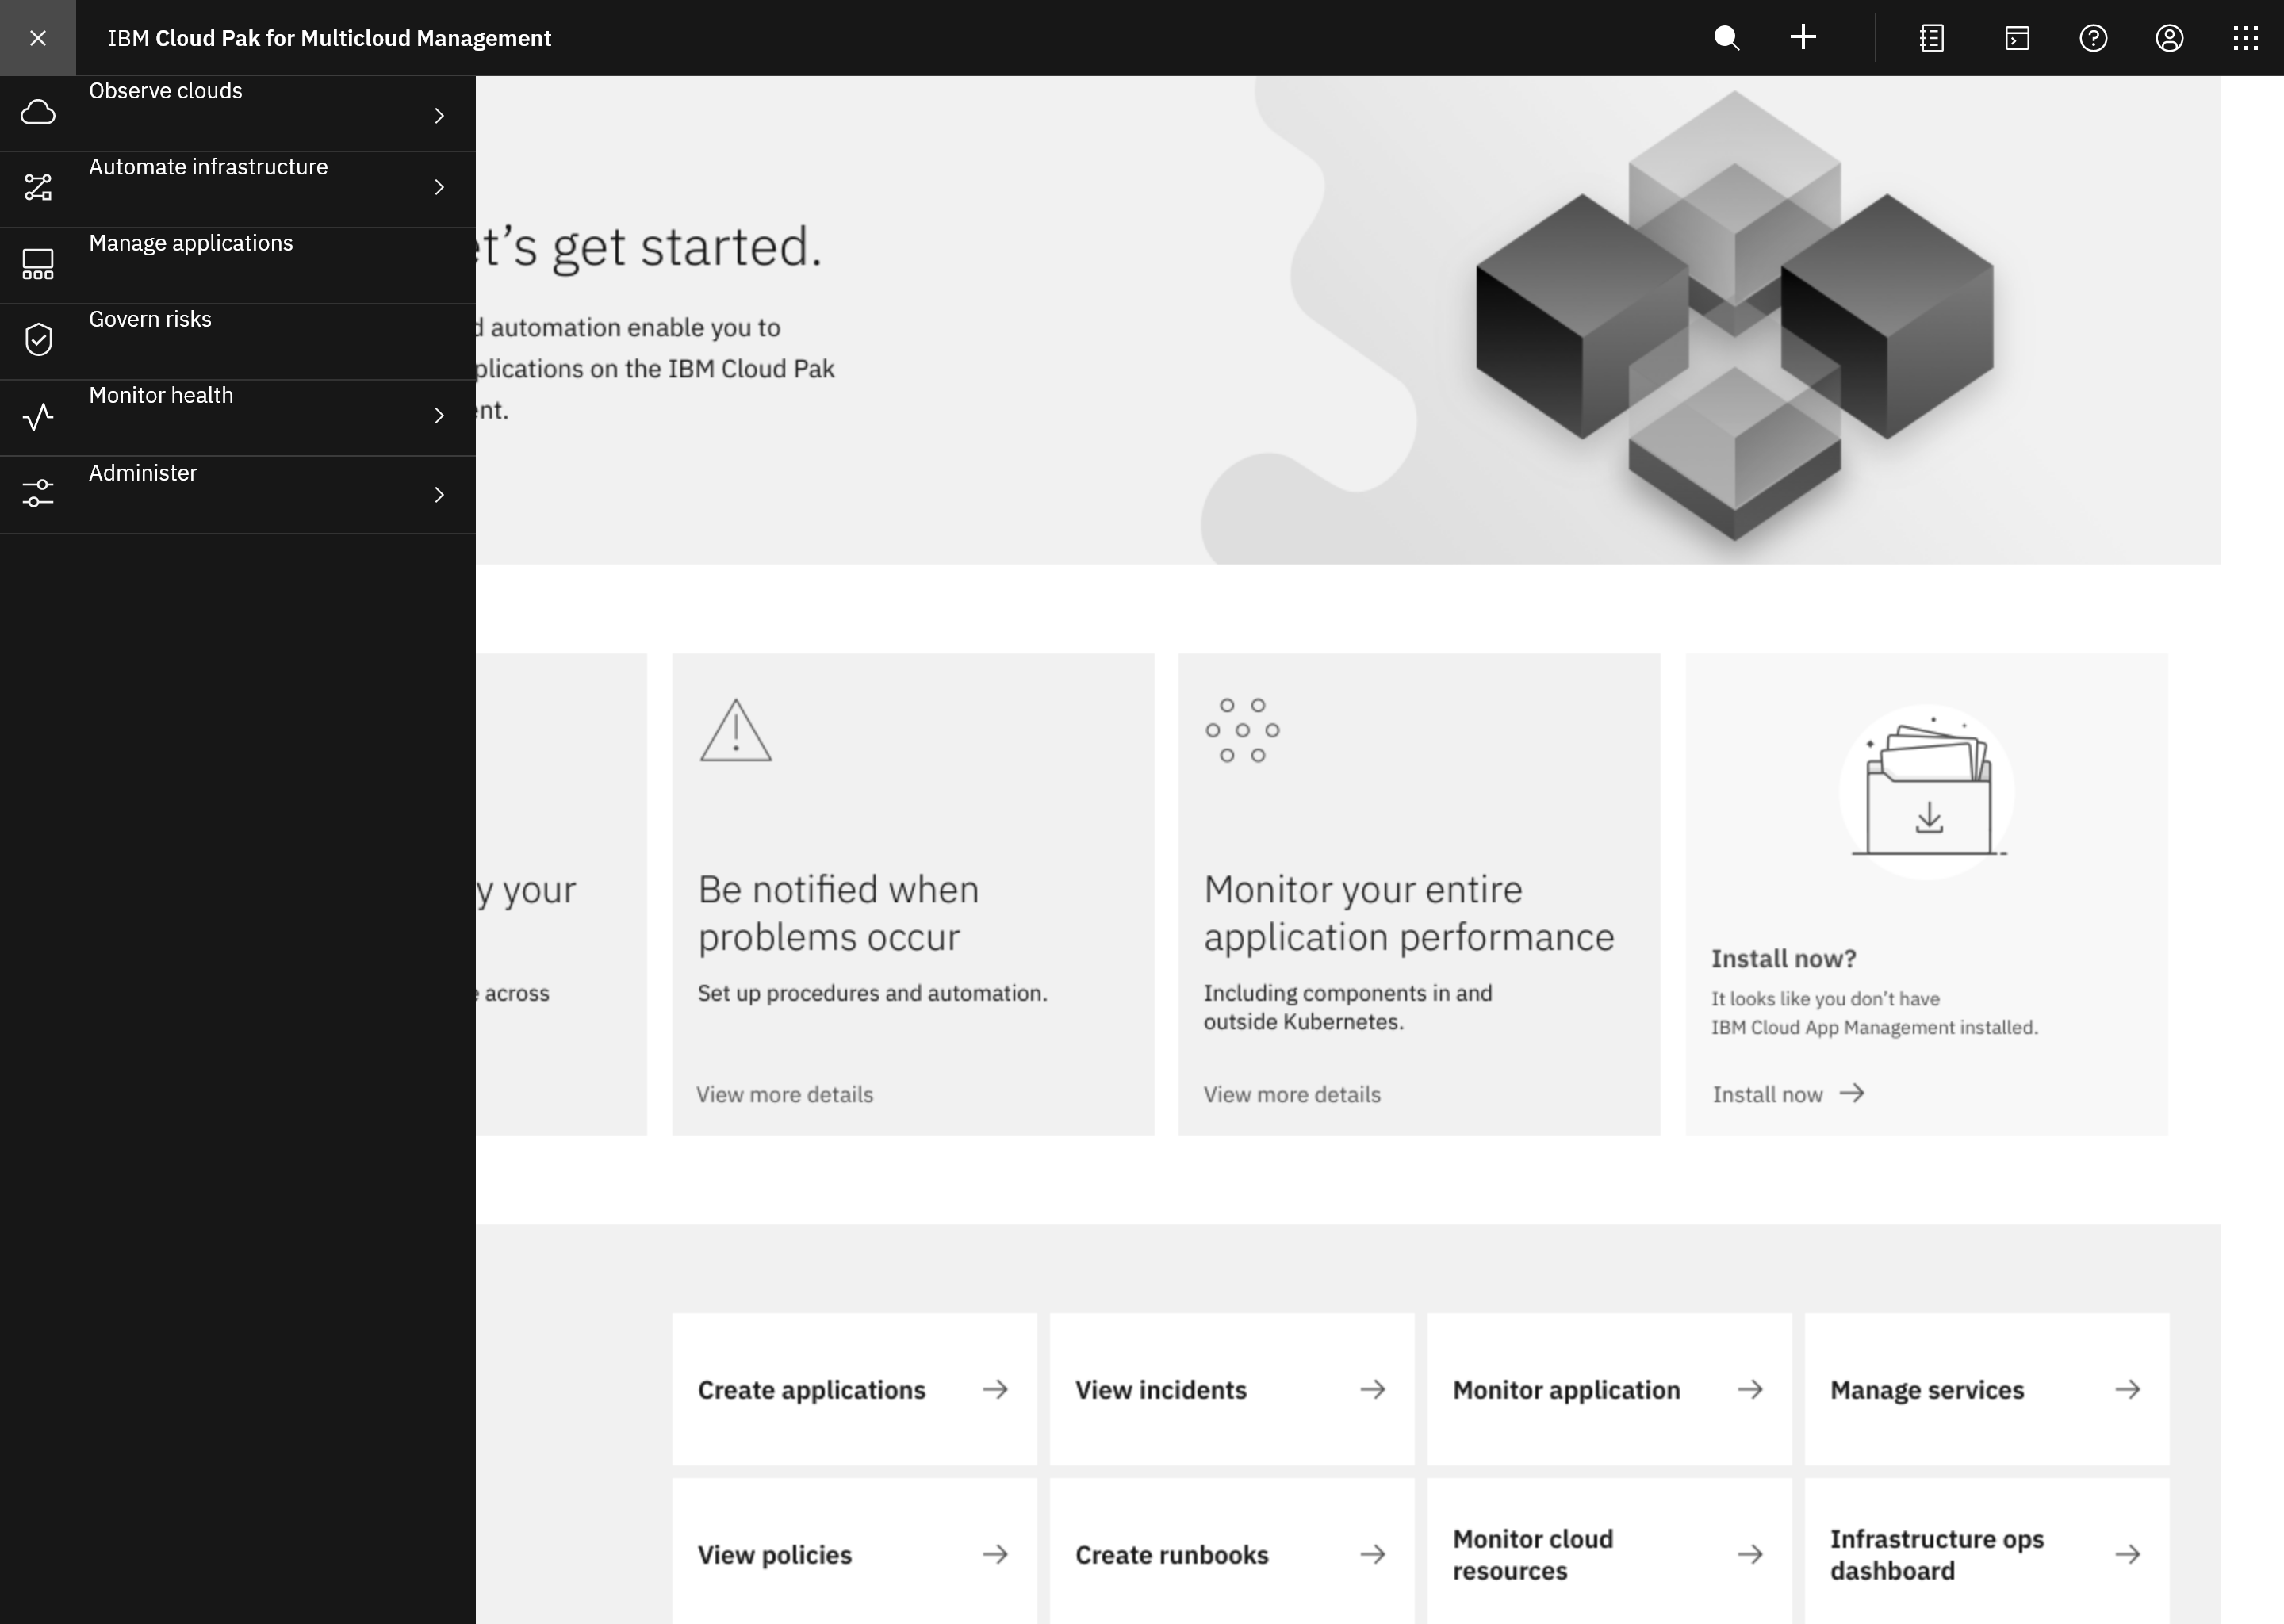2284x1624 pixels.
Task: Click the Automate infrastructure flow icon
Action: 38,187
